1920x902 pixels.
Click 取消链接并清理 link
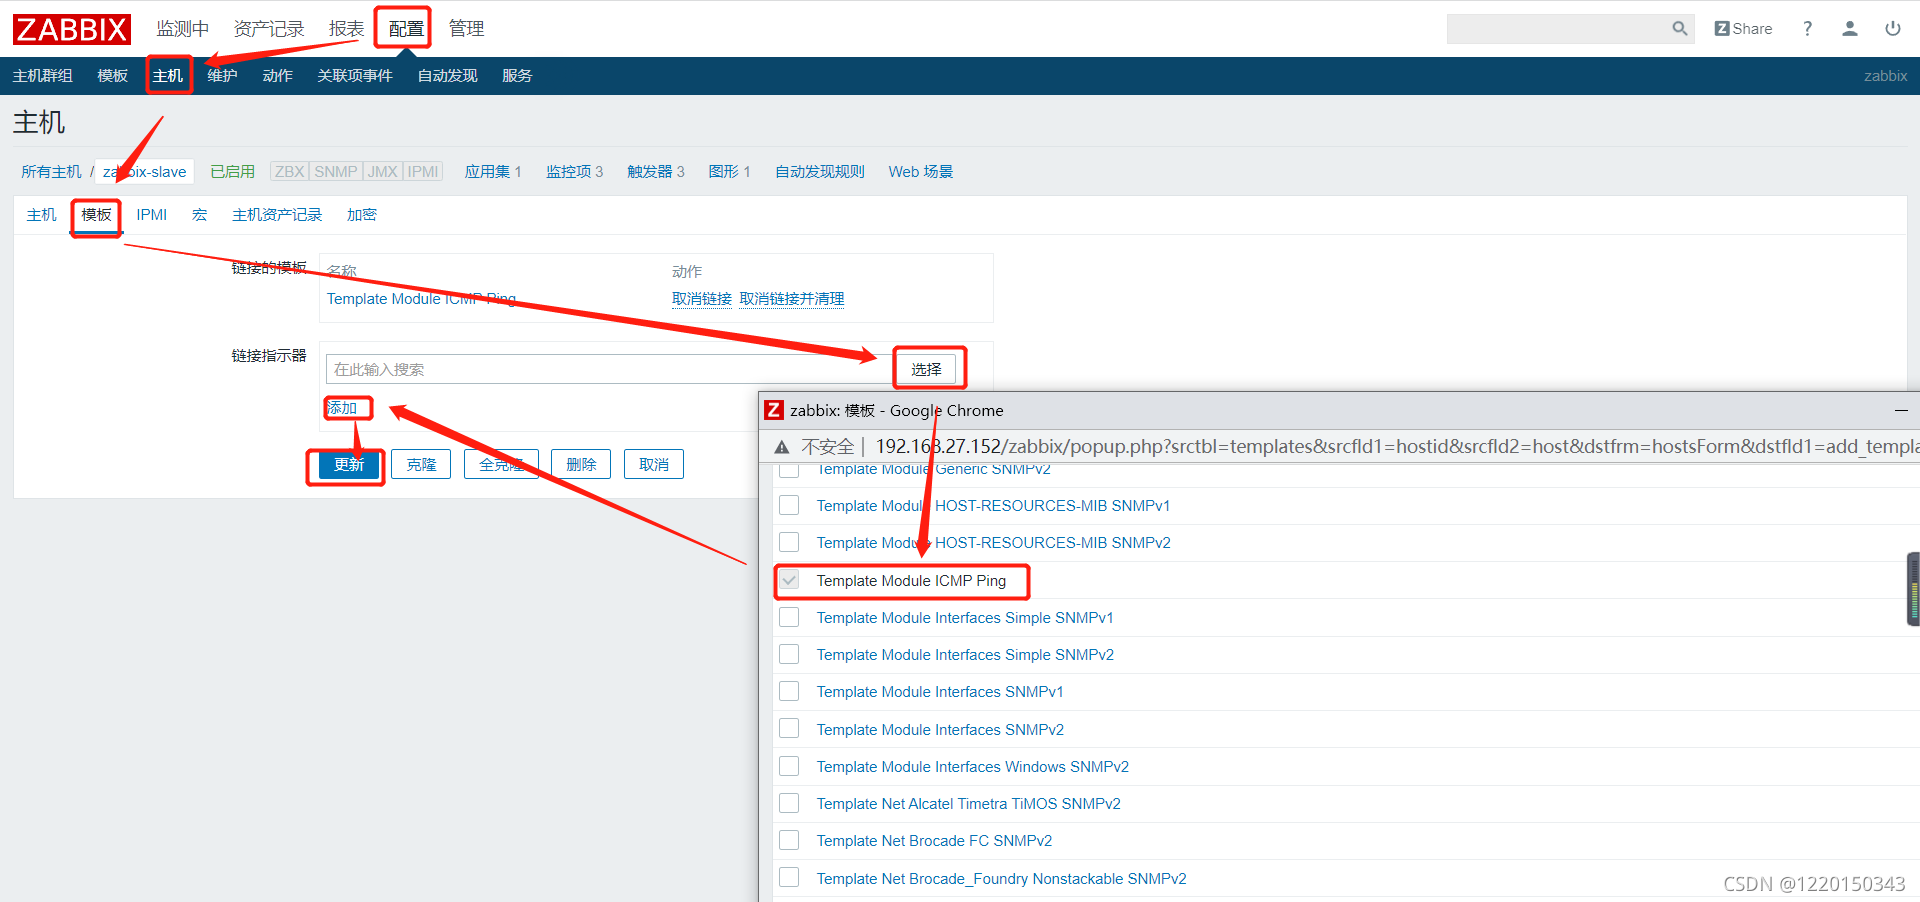coord(792,299)
